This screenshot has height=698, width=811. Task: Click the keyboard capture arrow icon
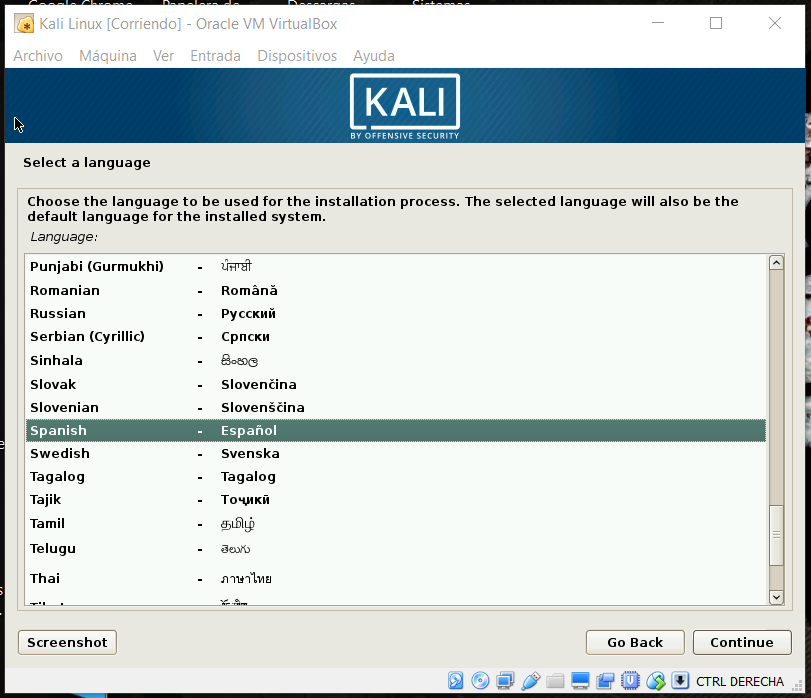[680, 681]
